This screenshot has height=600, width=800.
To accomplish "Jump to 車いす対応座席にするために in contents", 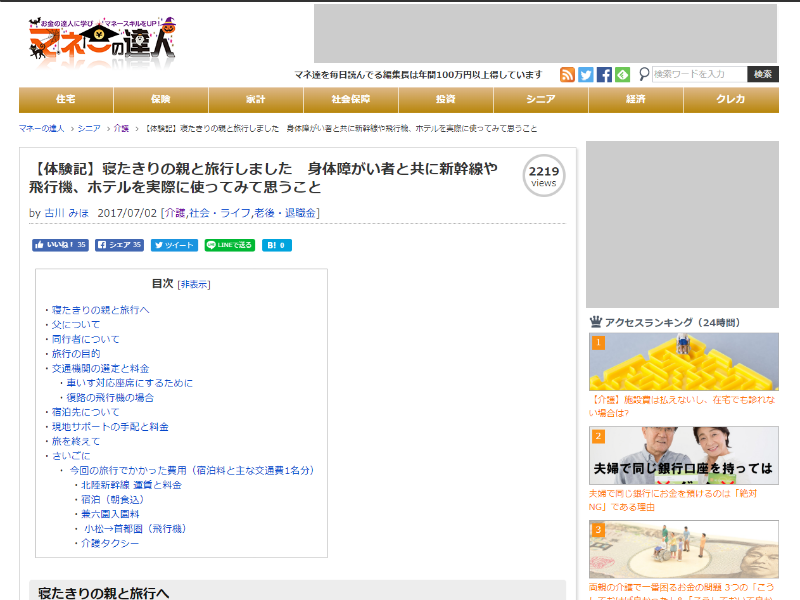I will pos(130,383).
